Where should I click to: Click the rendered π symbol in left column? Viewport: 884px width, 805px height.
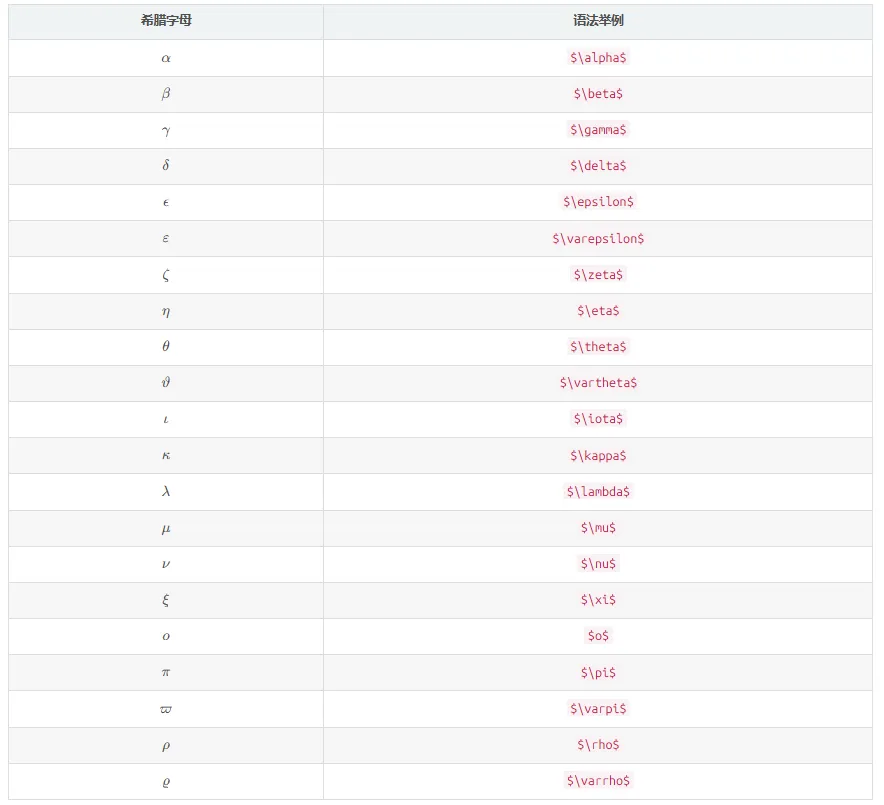166,673
